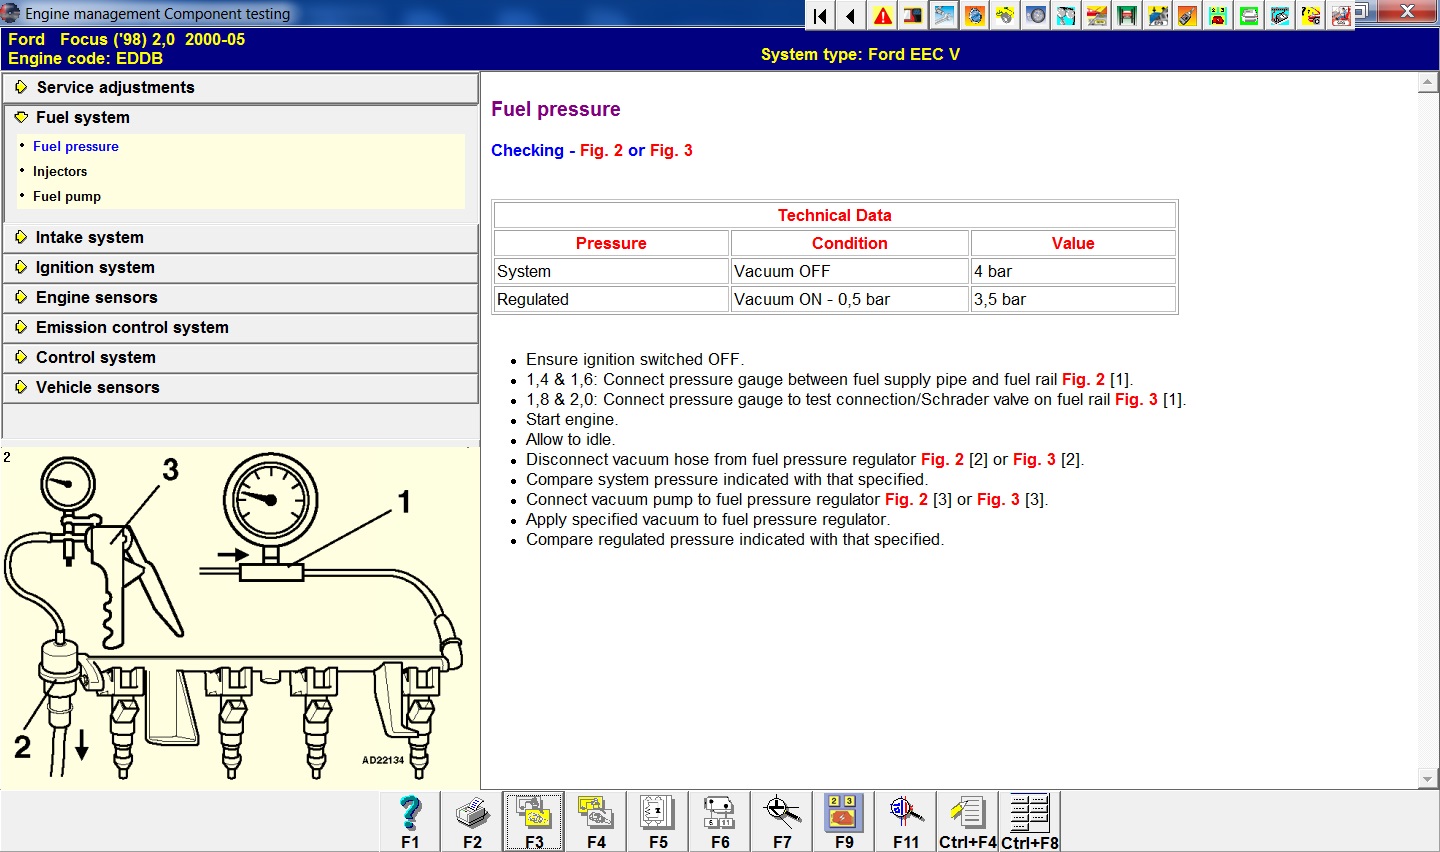Select Injectors under Fuel system
This screenshot has width=1440, height=852.
pos(60,171)
